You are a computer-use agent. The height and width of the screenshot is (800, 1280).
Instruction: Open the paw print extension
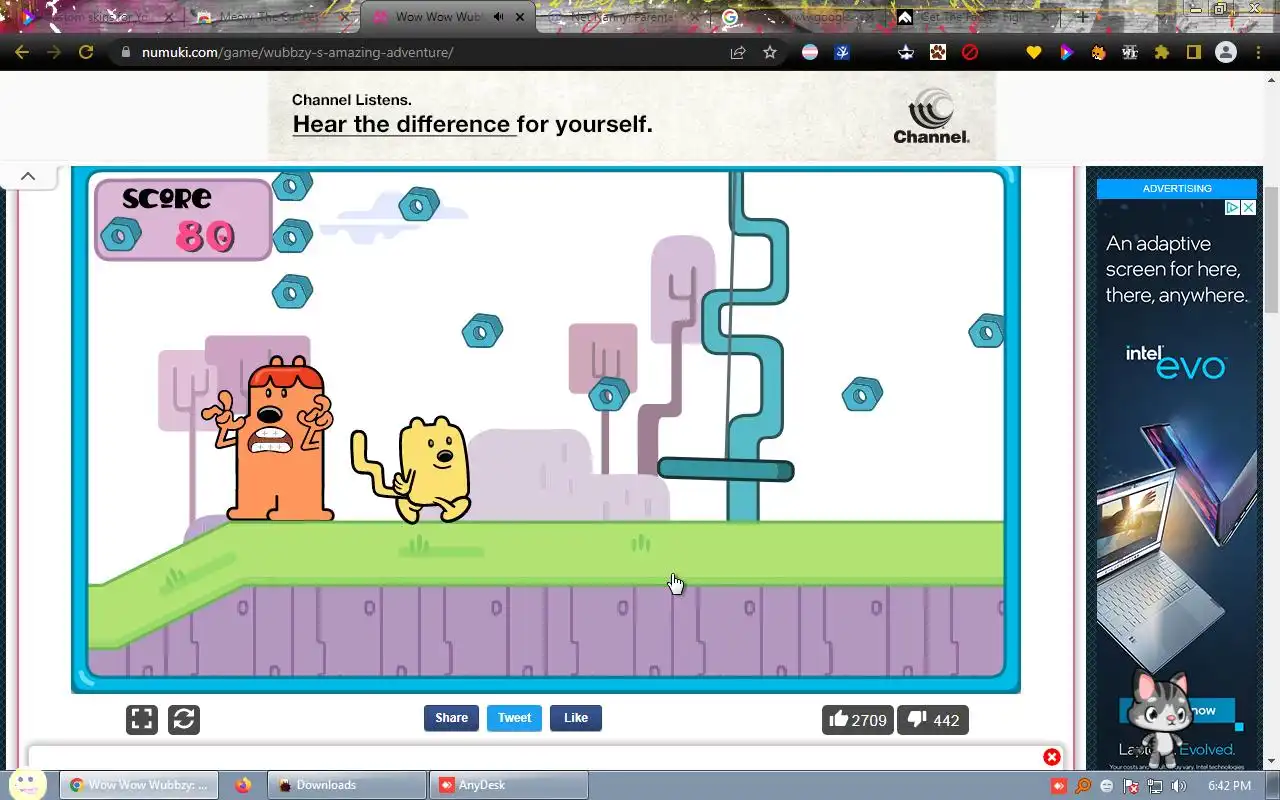(938, 52)
